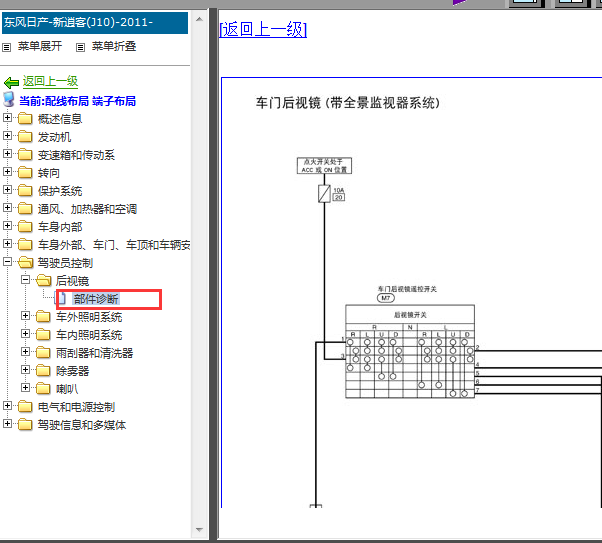Image resolution: width=602 pixels, height=543 pixels.
Task: Select the 通风、加热器和空调 tree label
Action: point(88,209)
